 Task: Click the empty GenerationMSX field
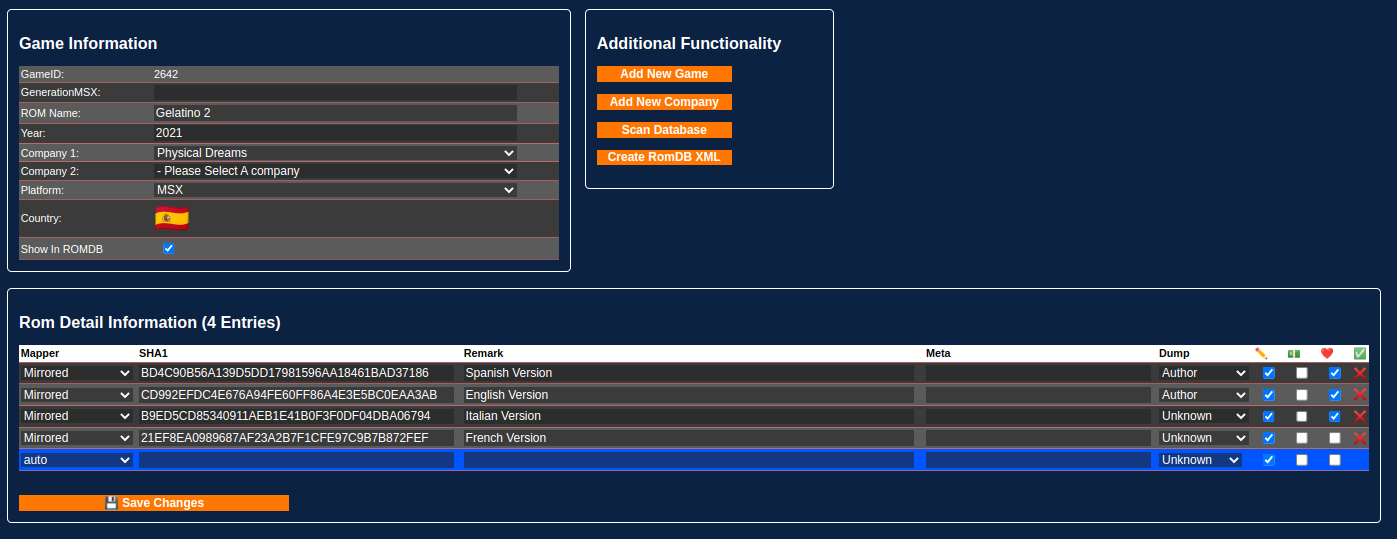[x=335, y=92]
